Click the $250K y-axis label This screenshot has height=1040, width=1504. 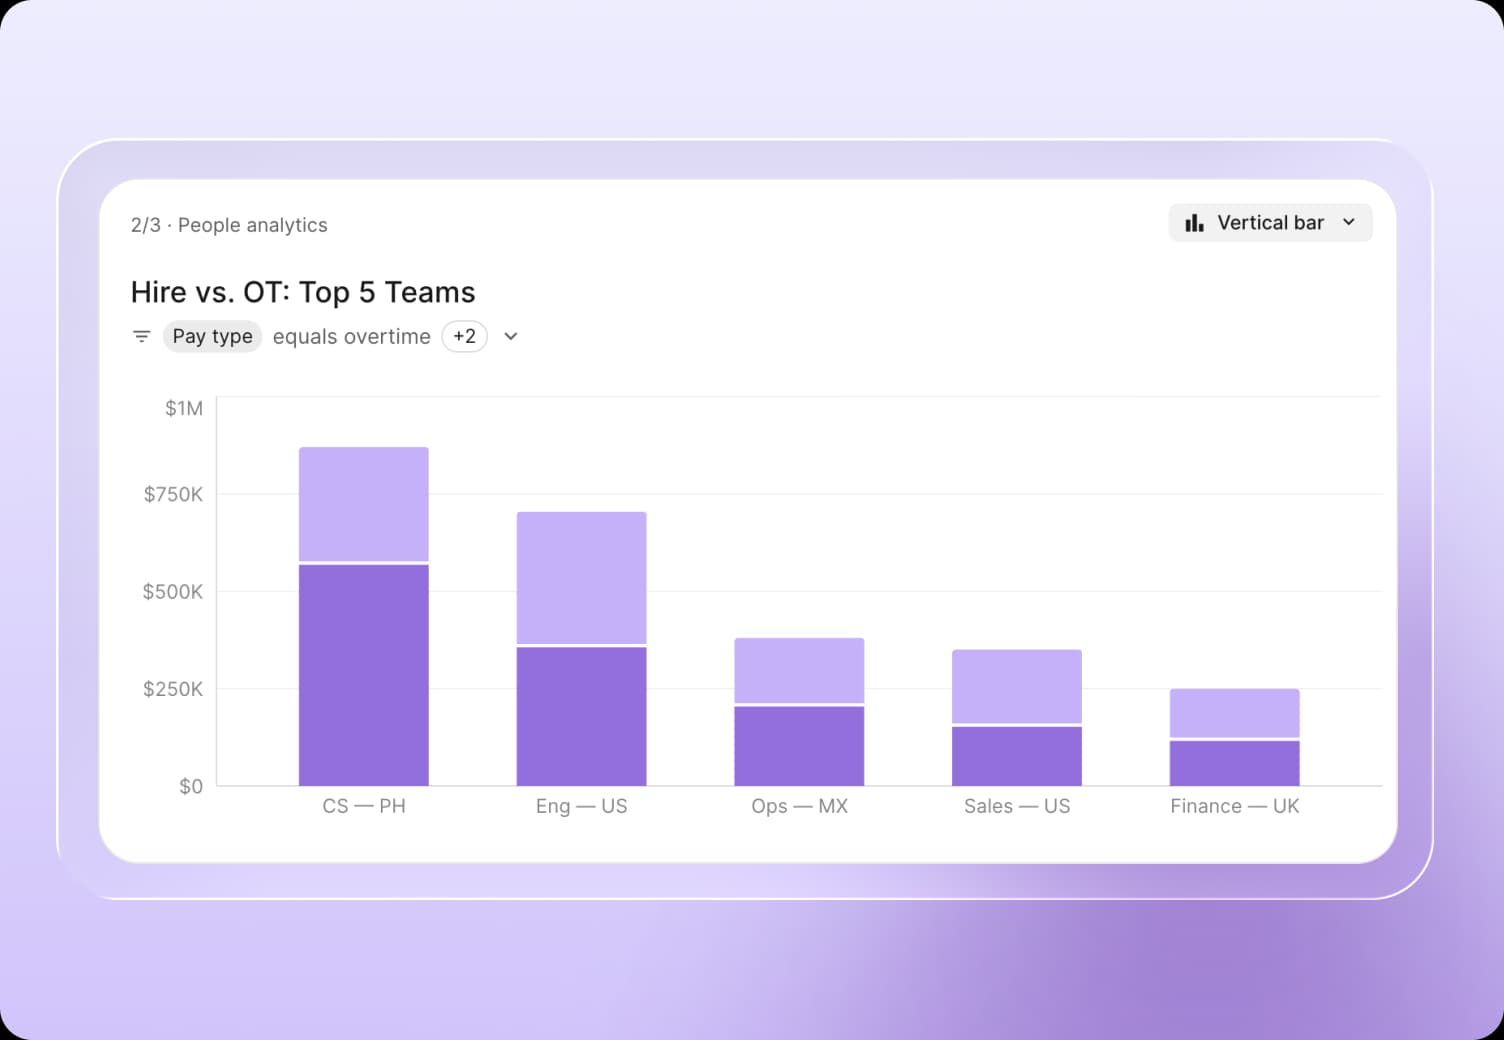click(x=173, y=689)
